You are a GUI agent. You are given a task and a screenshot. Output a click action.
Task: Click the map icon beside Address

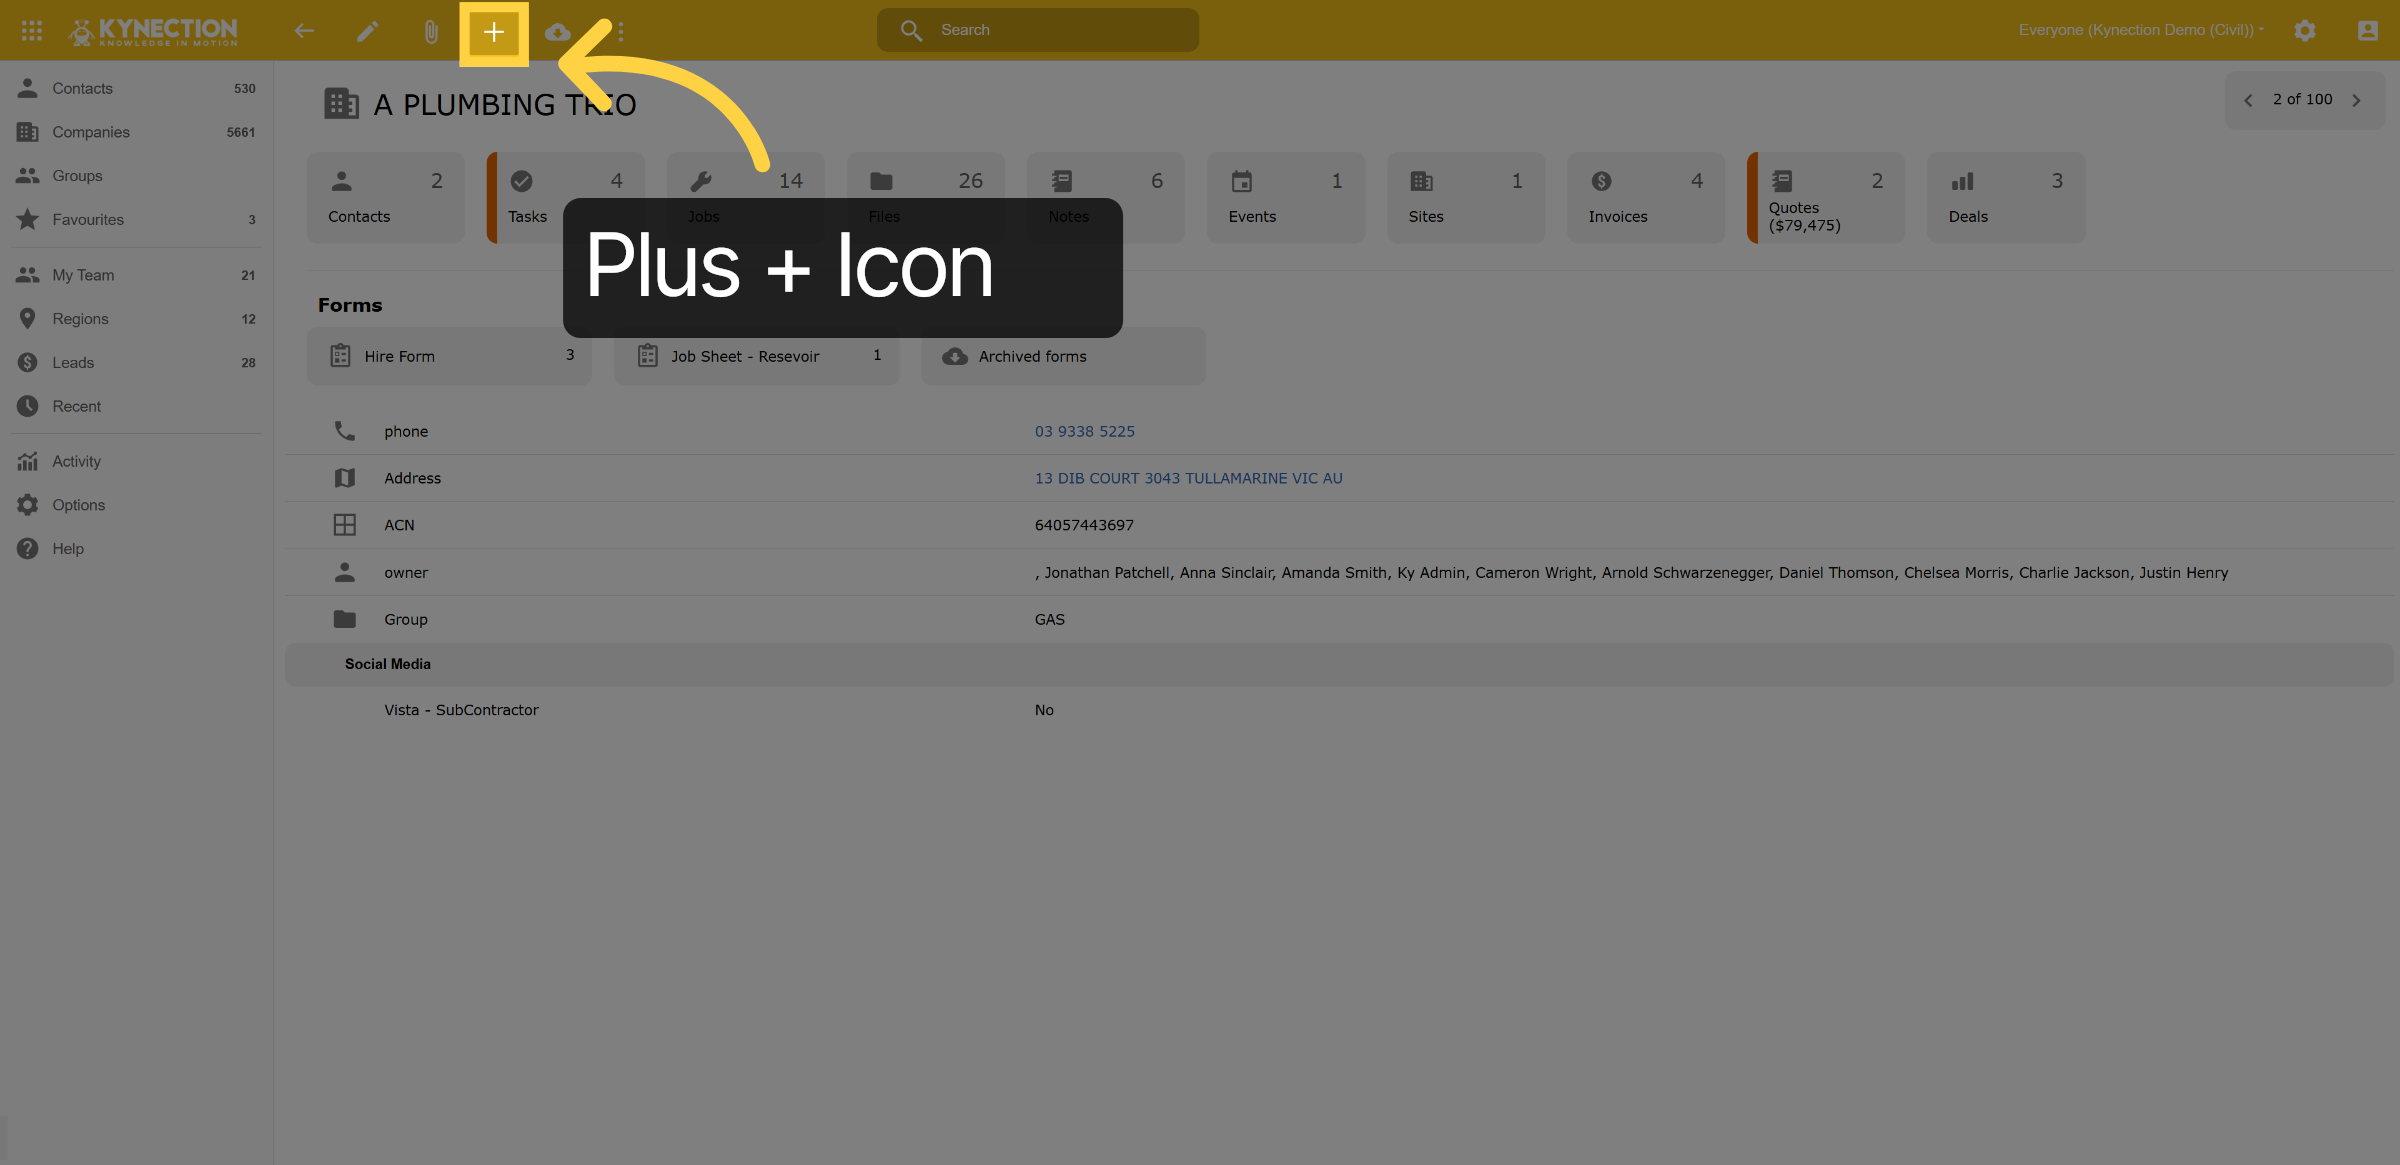[x=344, y=478]
